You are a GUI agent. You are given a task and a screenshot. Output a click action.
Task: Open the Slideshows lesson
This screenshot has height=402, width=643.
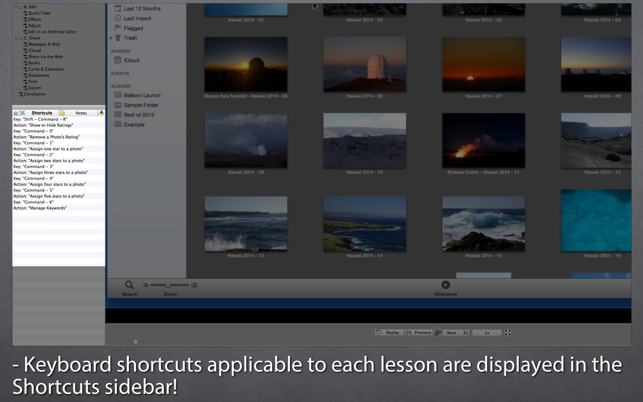tap(36, 75)
